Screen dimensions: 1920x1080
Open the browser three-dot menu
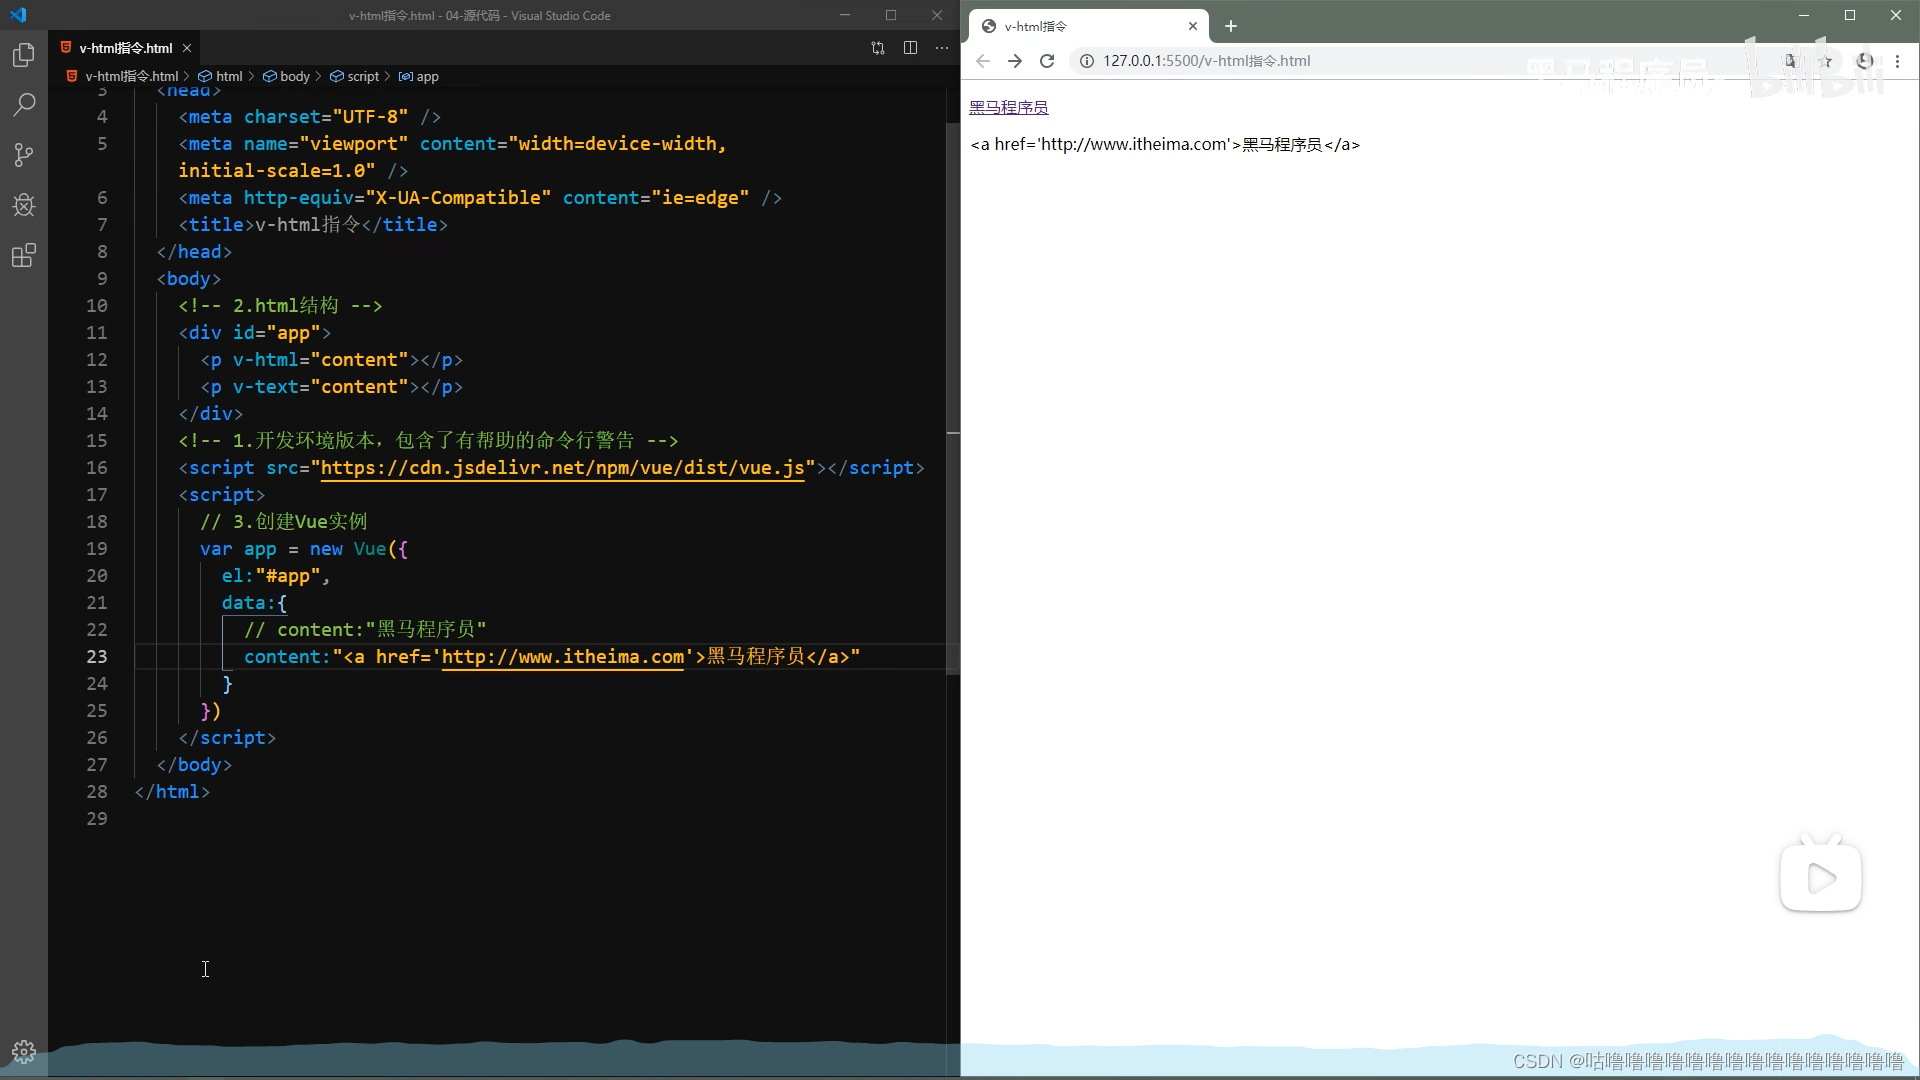click(1899, 61)
